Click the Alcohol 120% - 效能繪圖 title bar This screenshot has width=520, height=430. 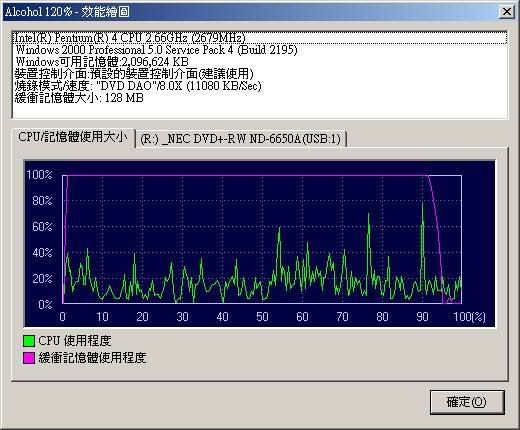(x=250, y=12)
